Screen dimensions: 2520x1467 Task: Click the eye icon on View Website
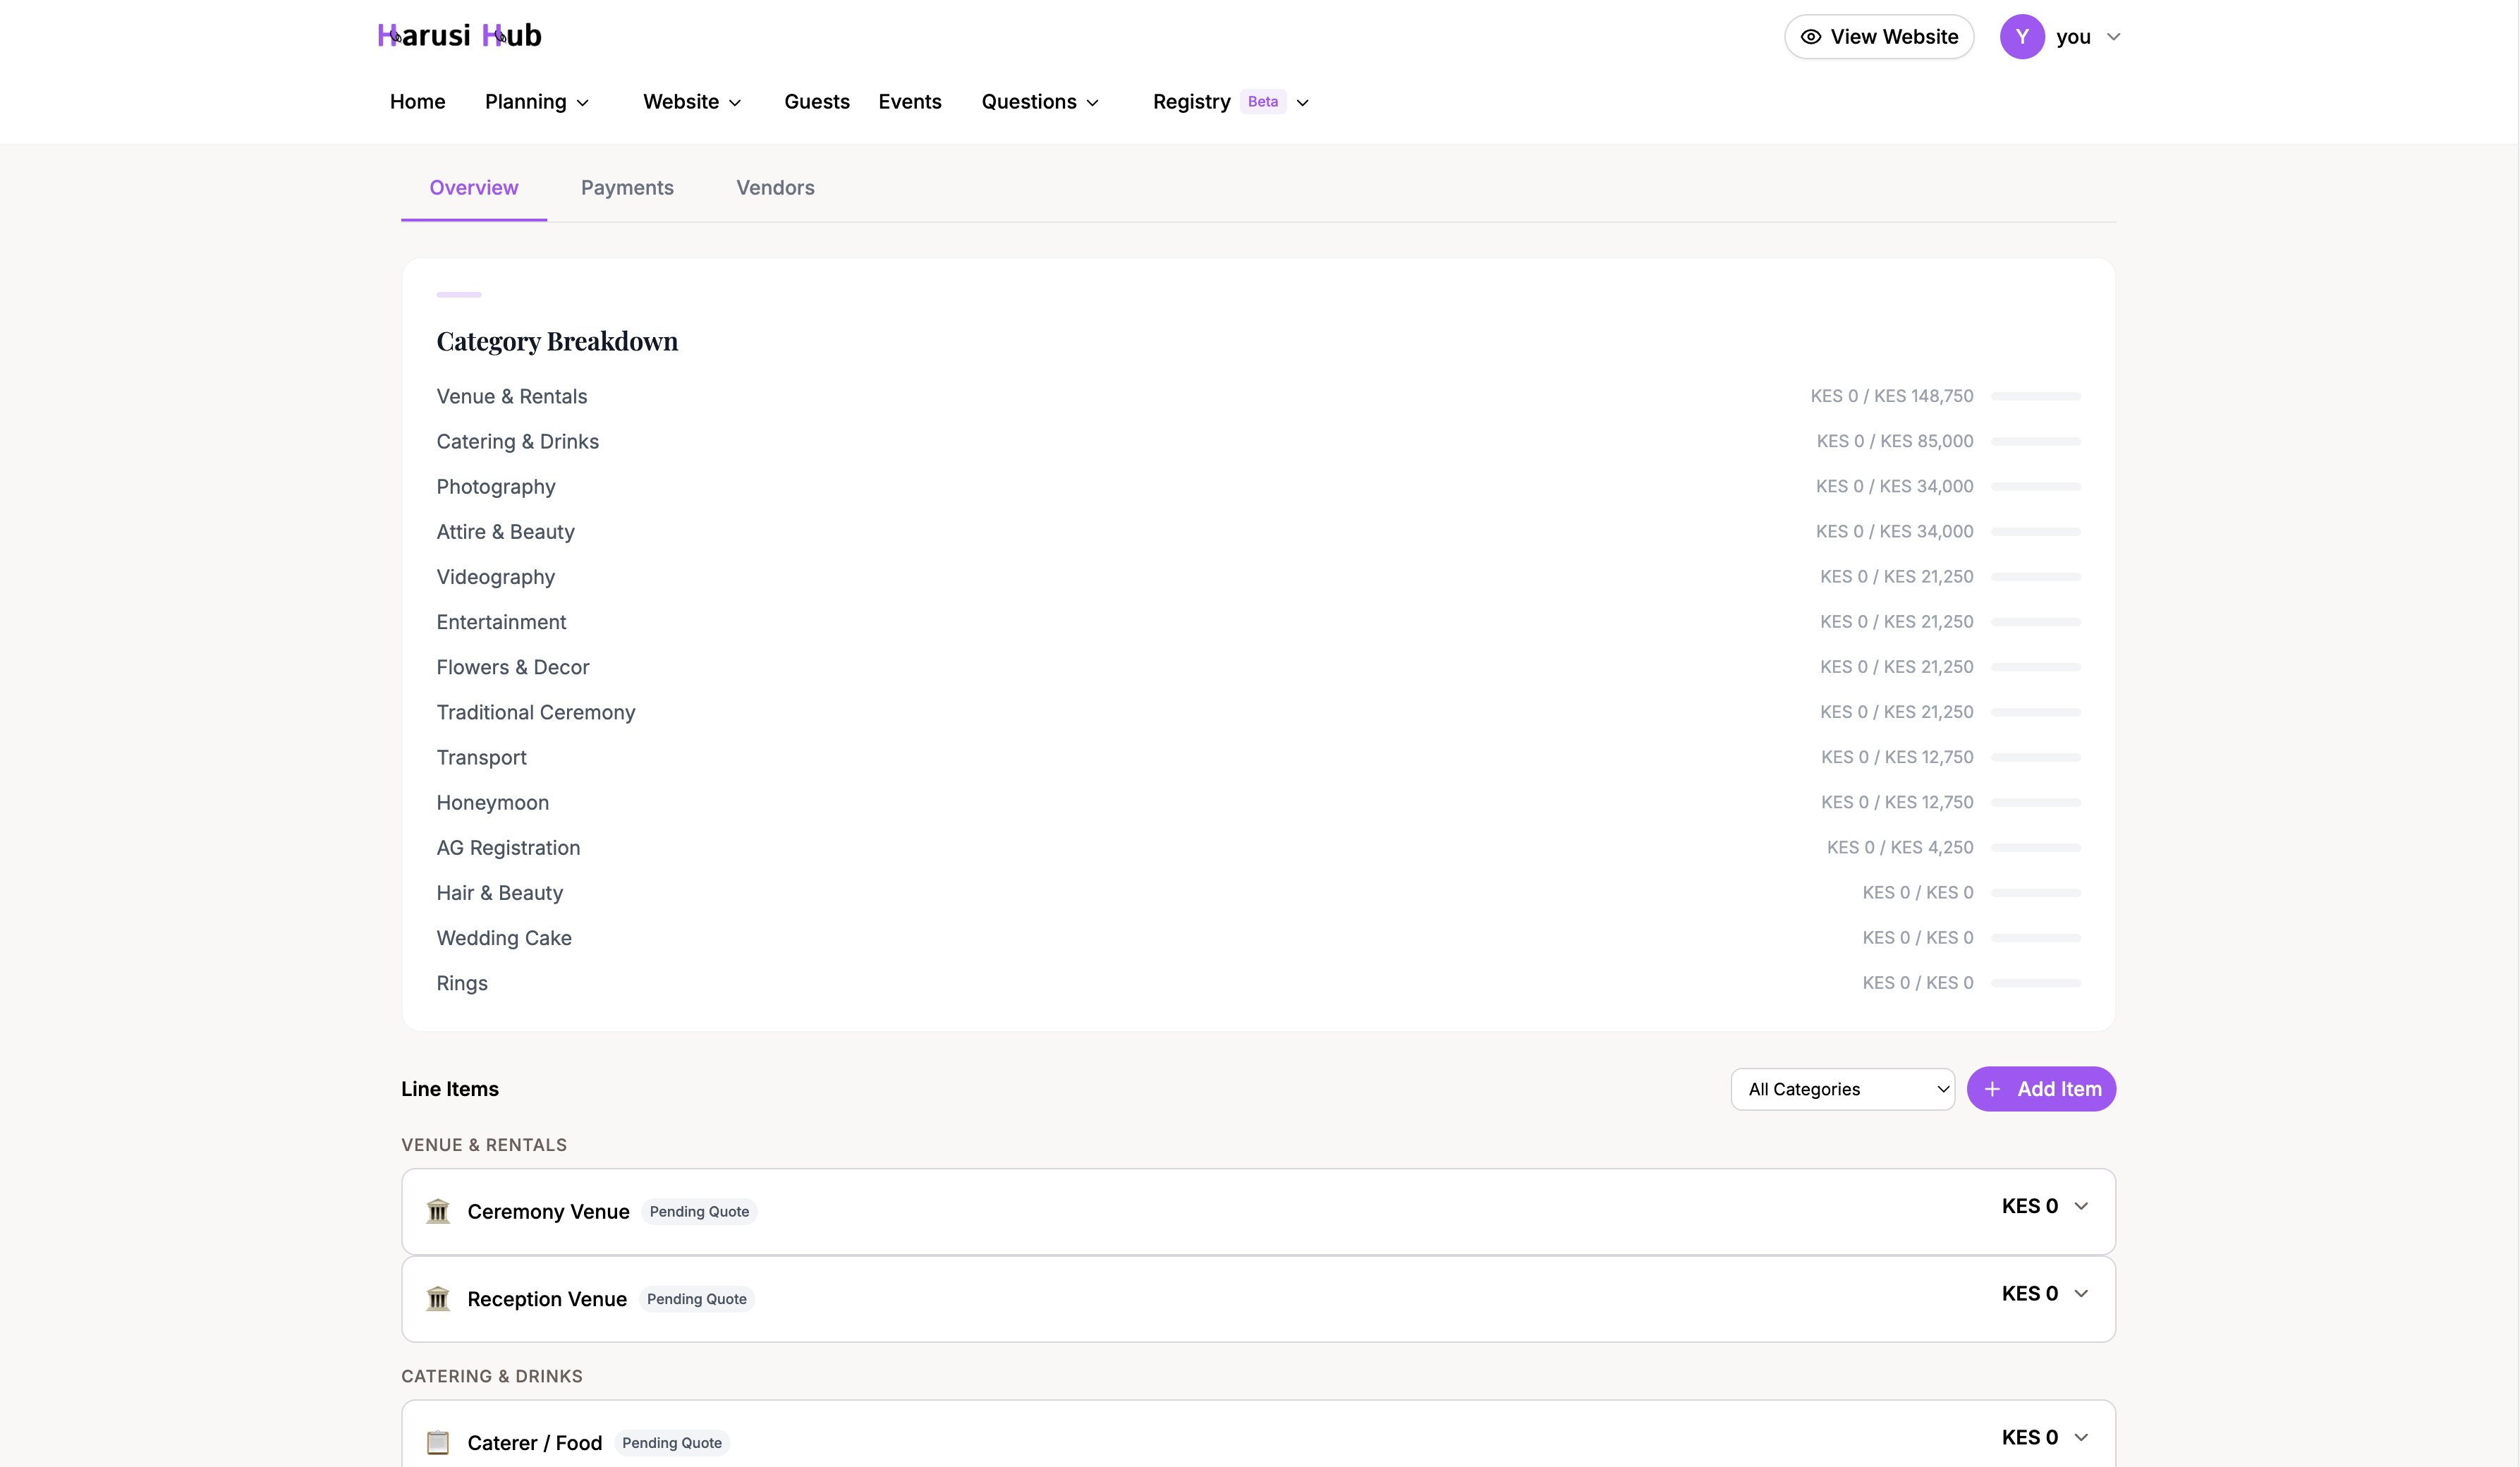[x=1812, y=36]
